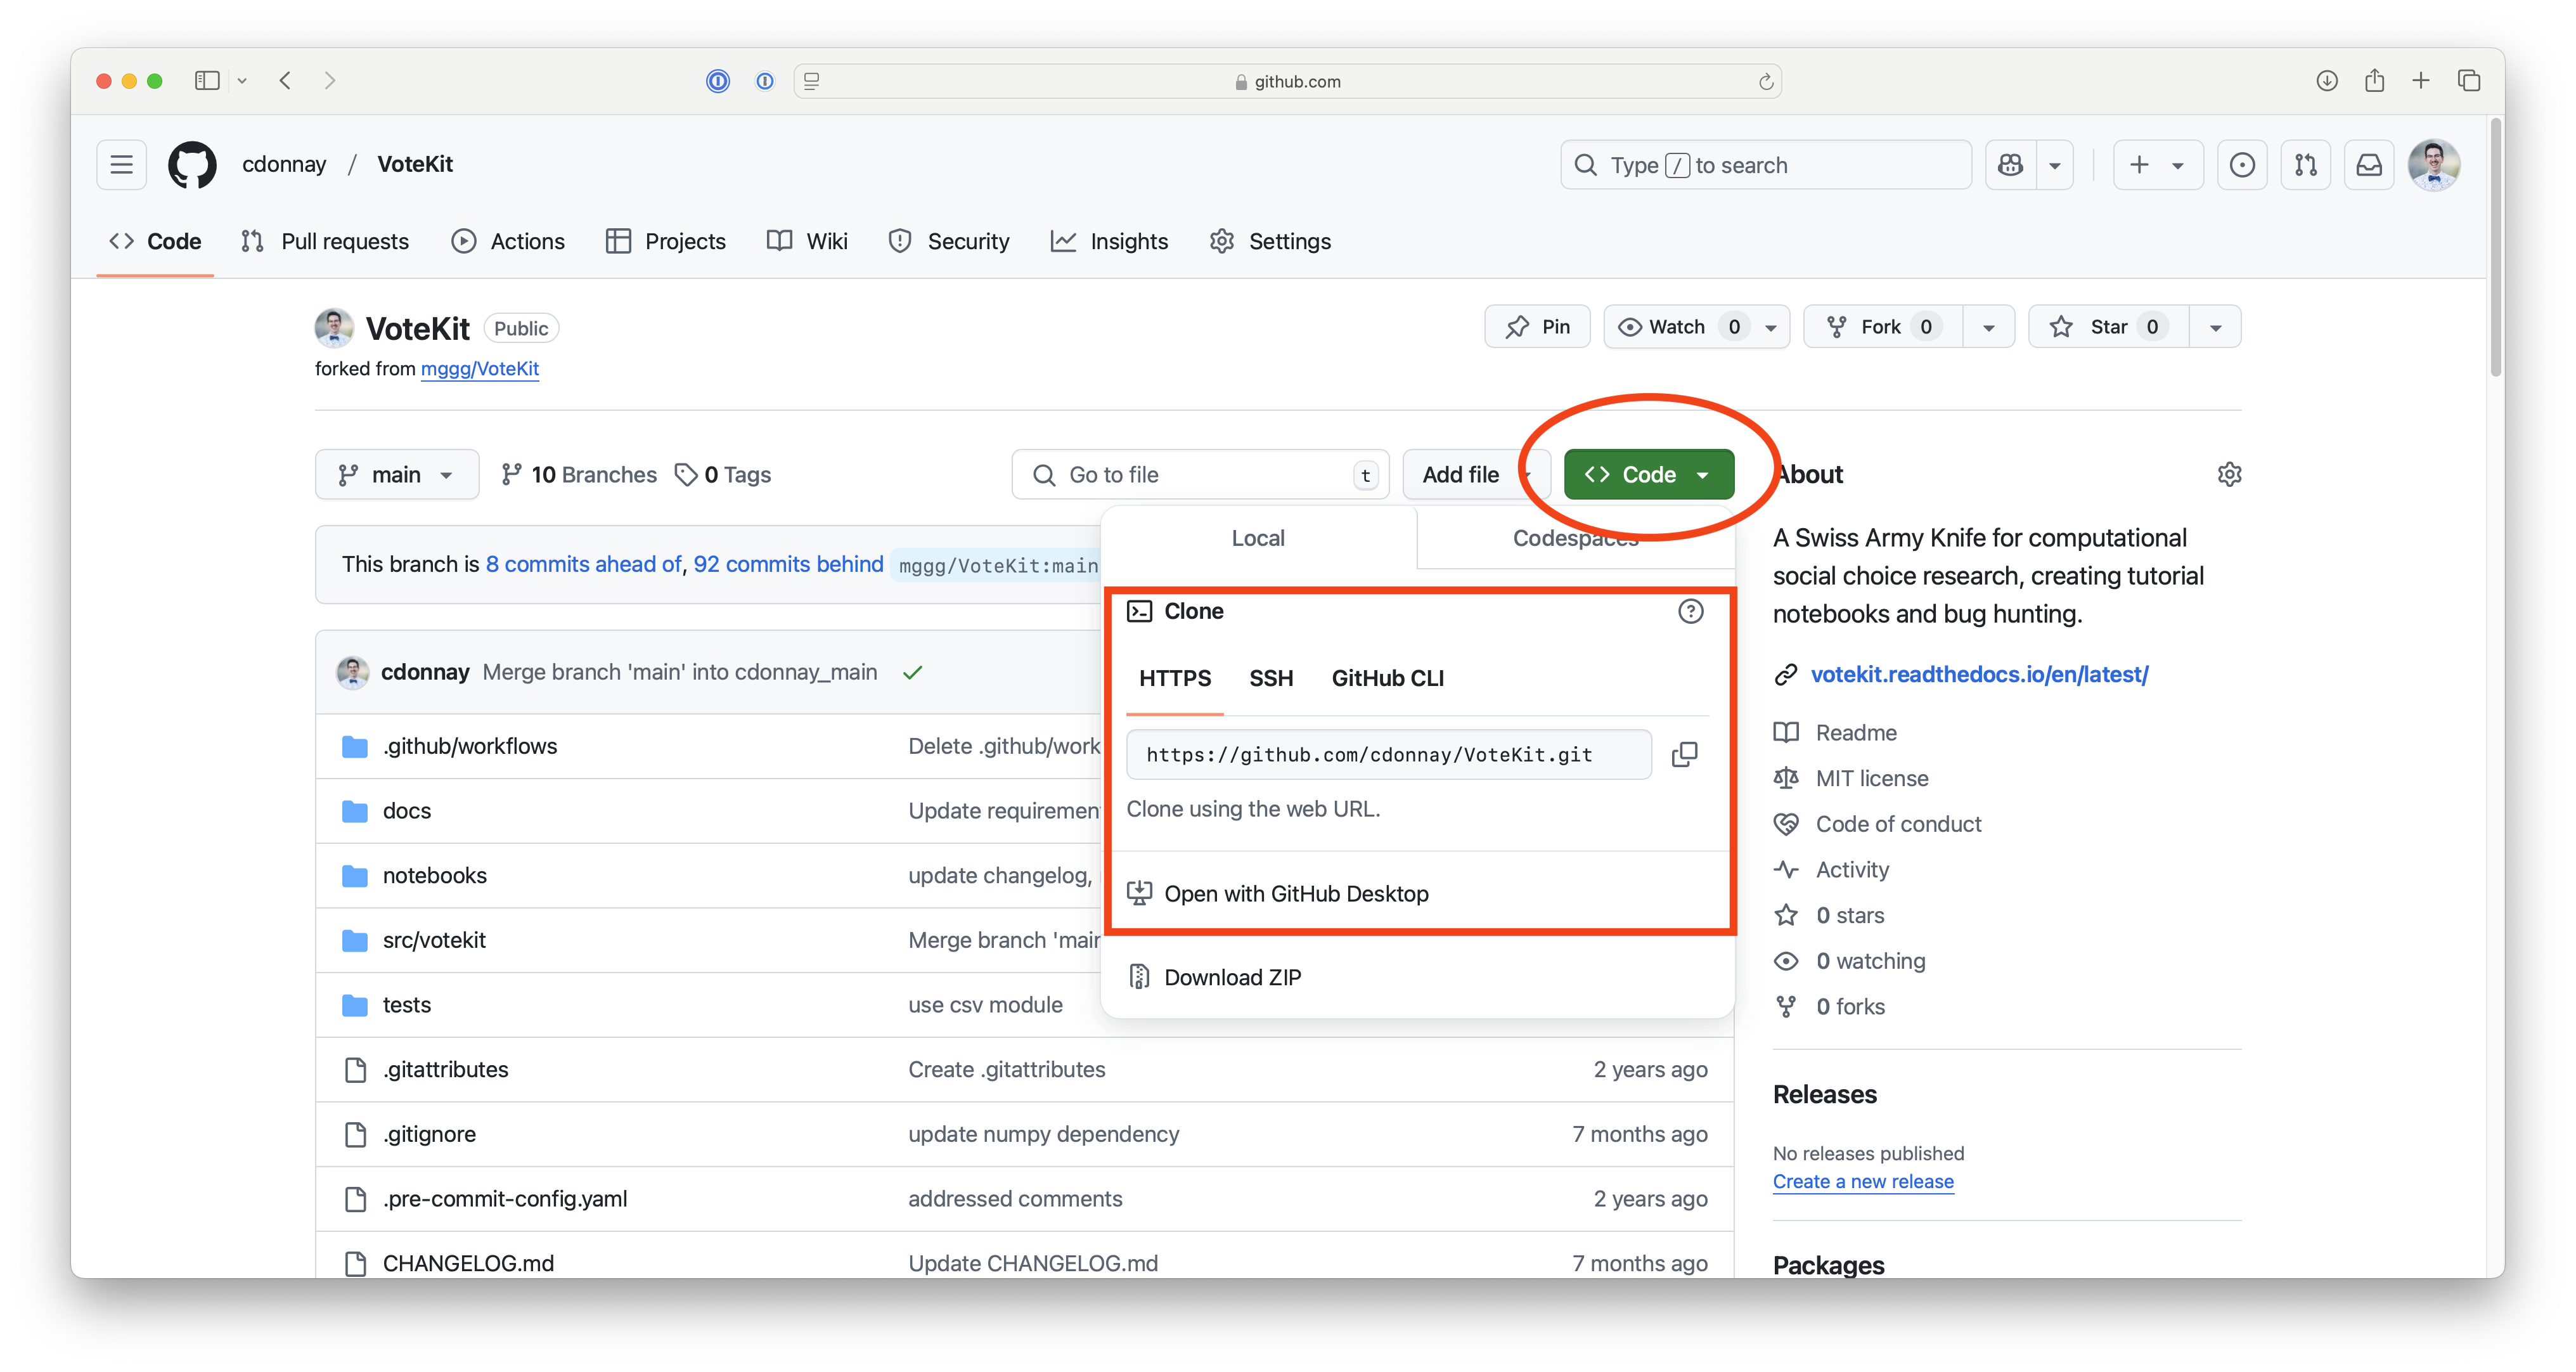The height and width of the screenshot is (1372, 2576).
Task: Open votekit.readthedocs.io documentation link
Action: pyautogui.click(x=1979, y=674)
